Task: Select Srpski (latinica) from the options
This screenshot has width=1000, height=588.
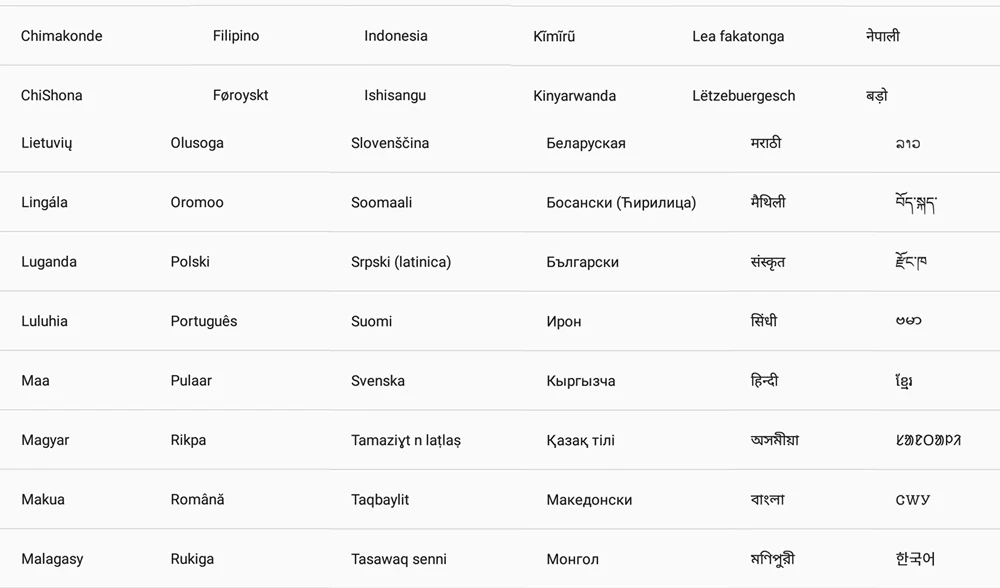Action: tap(399, 261)
